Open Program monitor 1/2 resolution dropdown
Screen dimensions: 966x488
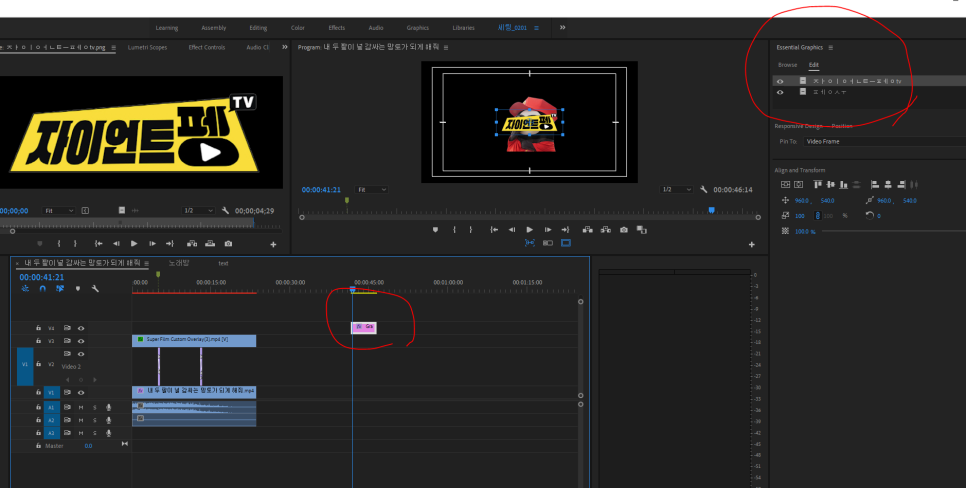676,190
